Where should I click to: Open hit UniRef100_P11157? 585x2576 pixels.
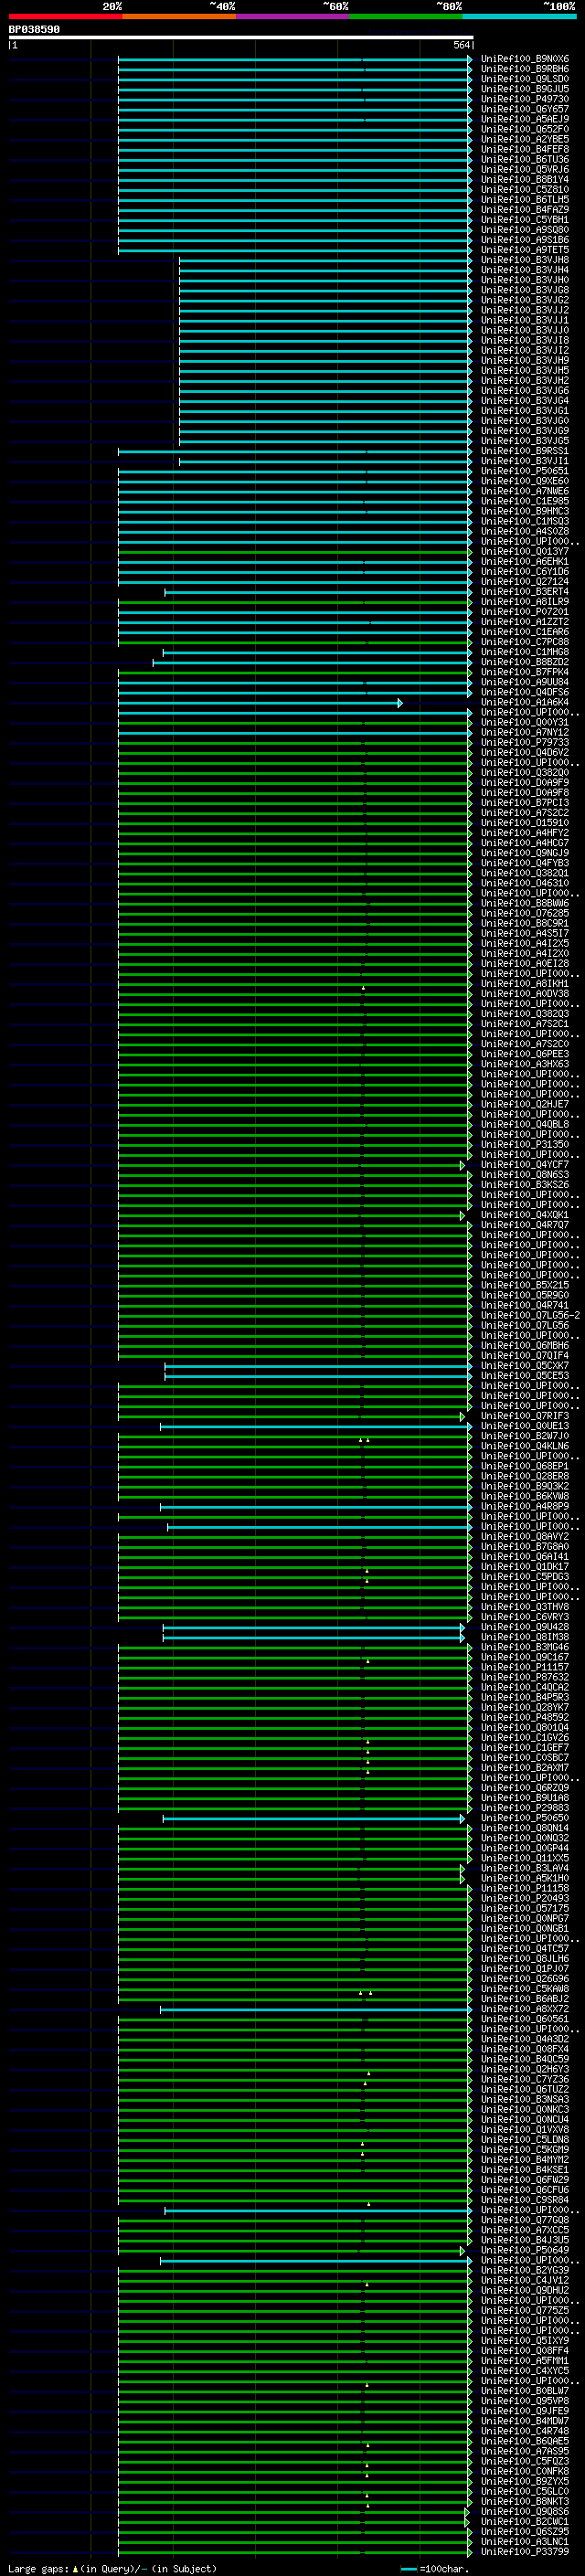(x=525, y=1667)
